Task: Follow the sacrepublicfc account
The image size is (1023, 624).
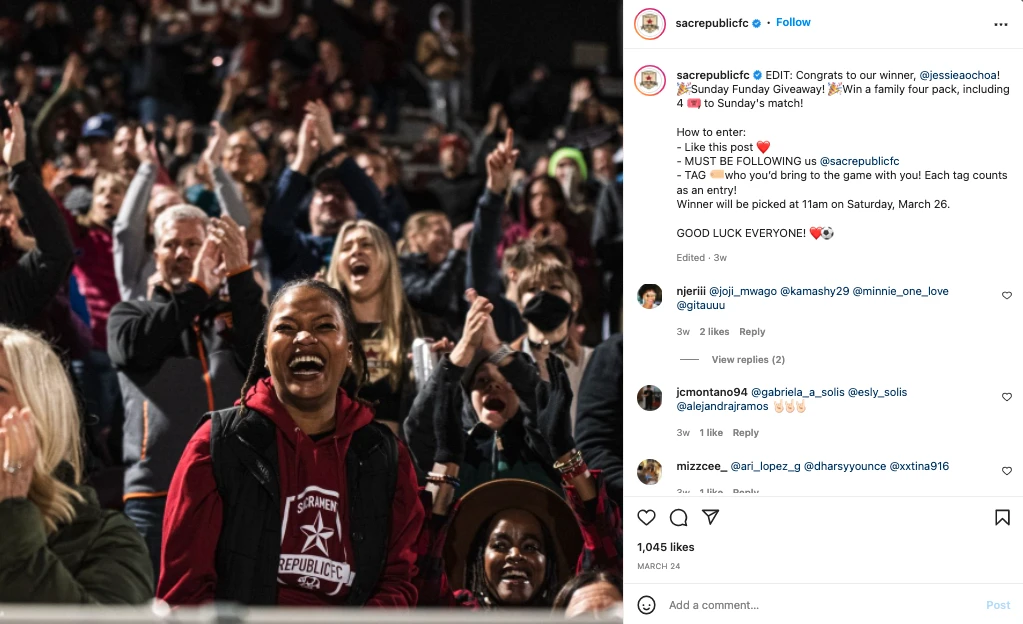Action: click(x=793, y=22)
